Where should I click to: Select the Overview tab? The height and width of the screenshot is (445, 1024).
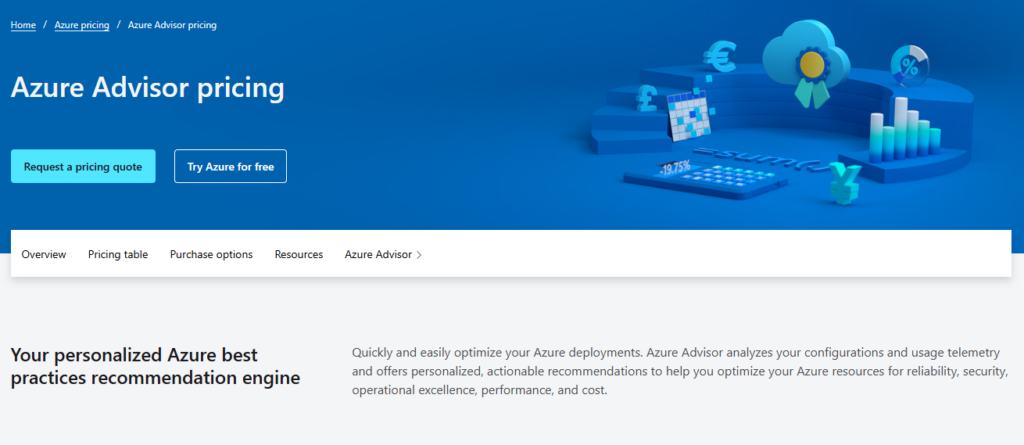(44, 254)
